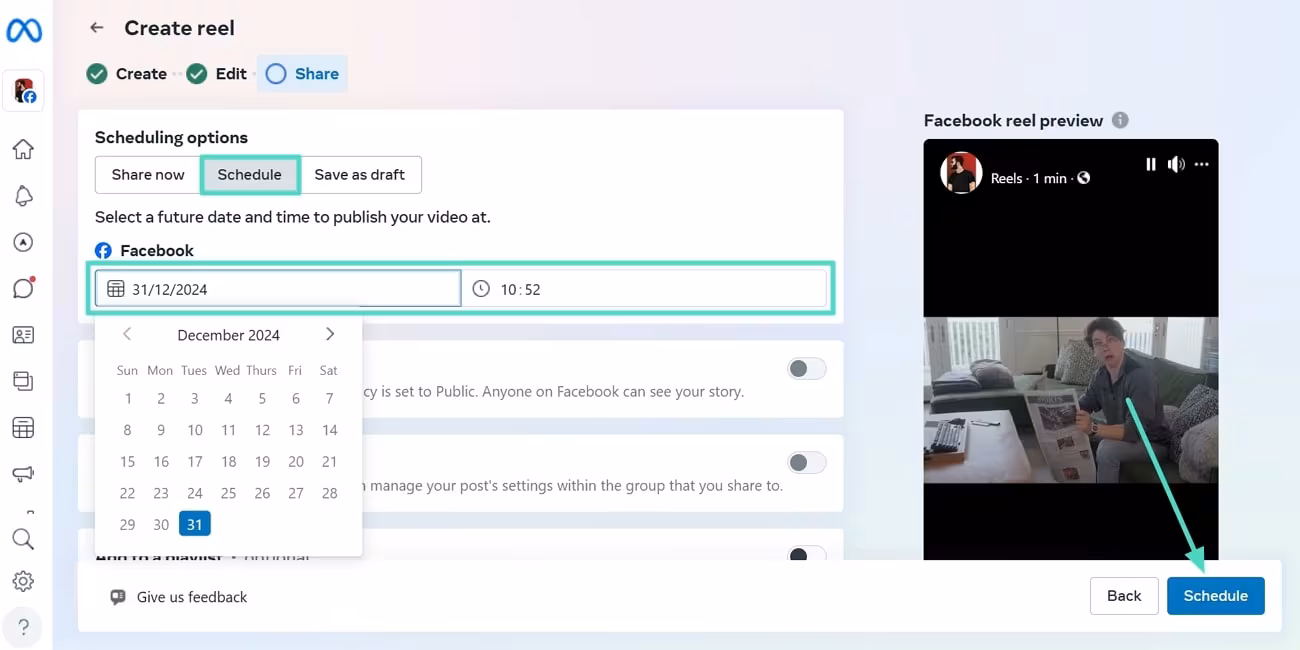Mute the reel preview audio

[1176, 164]
